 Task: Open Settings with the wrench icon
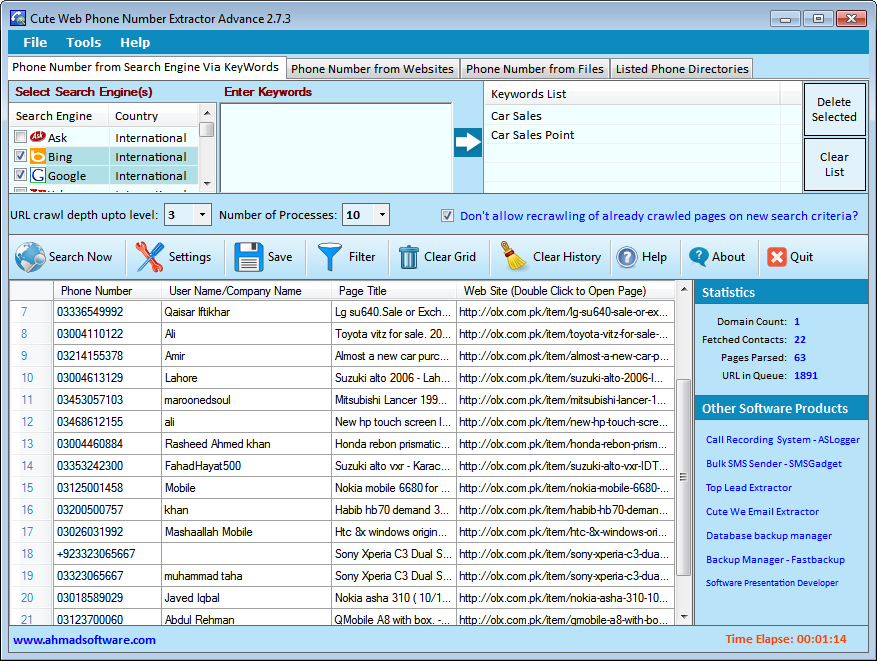tap(150, 257)
